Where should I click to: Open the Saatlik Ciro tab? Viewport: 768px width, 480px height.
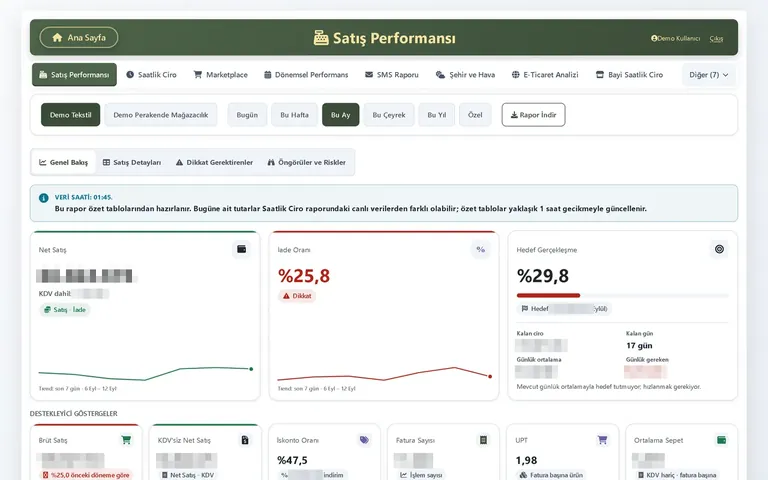[x=151, y=74]
